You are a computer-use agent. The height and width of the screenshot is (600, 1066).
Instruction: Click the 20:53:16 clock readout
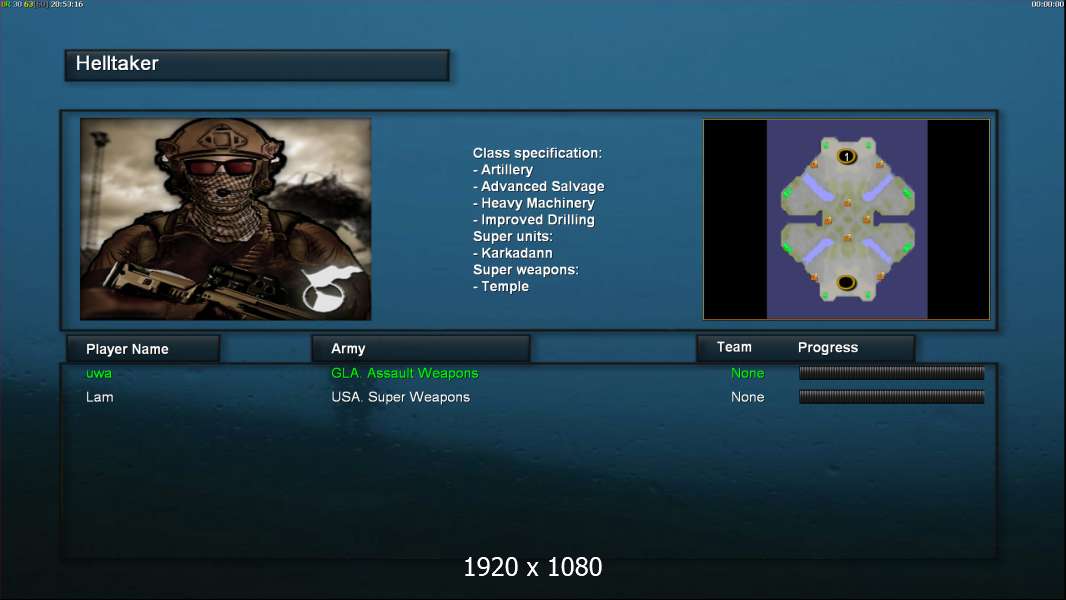tap(67, 4)
